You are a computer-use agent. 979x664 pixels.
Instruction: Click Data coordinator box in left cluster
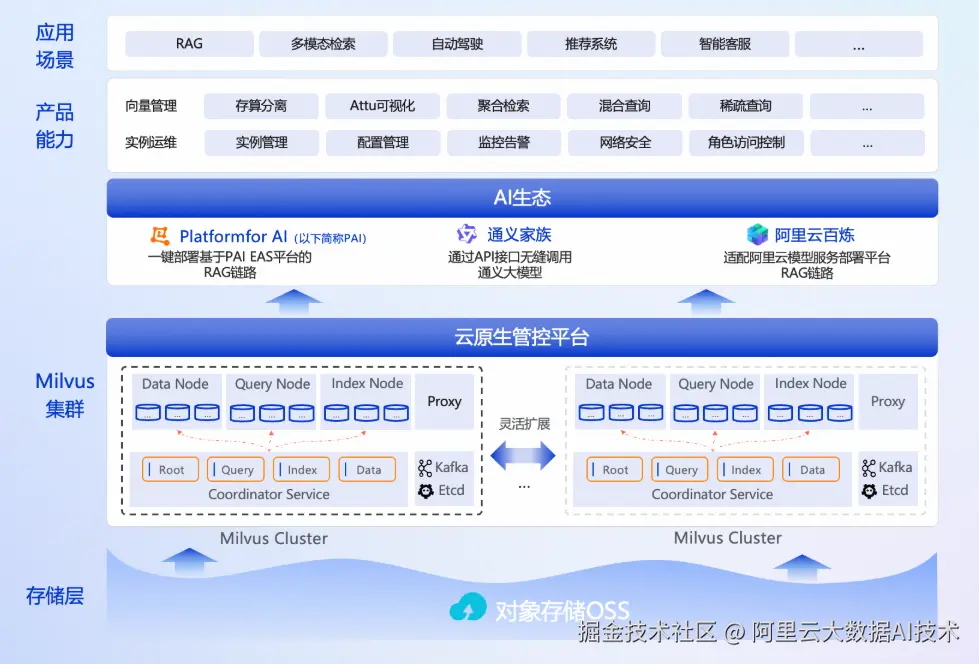pos(367,469)
